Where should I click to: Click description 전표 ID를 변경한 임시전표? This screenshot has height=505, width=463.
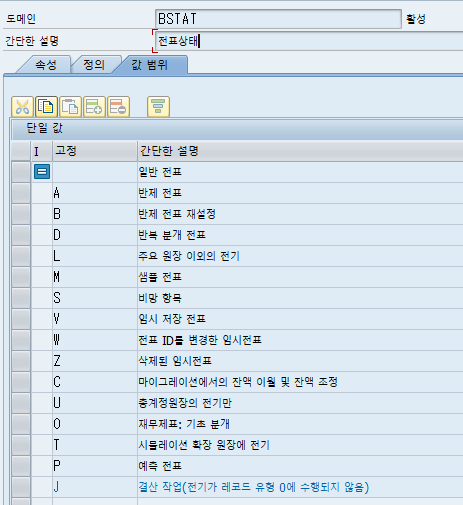coord(200,340)
